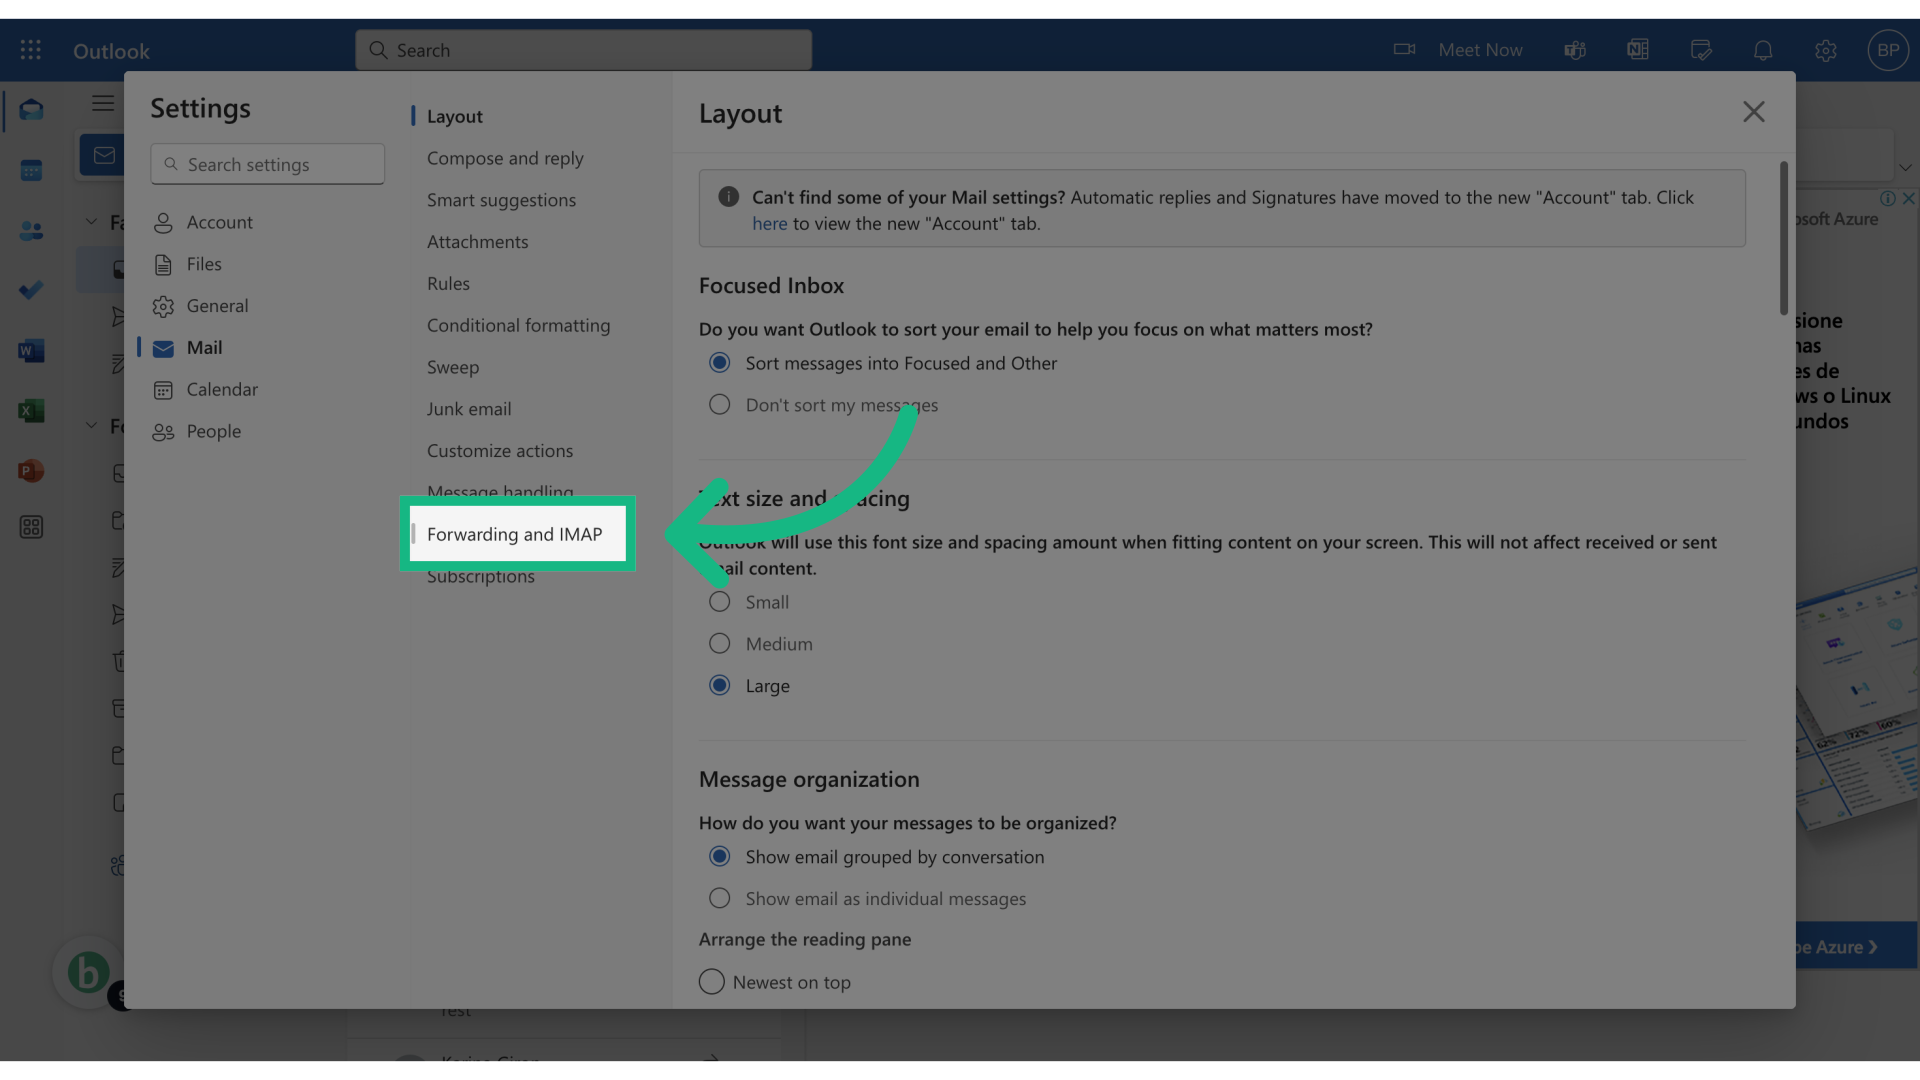Collapse the Folders section chevron

(x=91, y=426)
